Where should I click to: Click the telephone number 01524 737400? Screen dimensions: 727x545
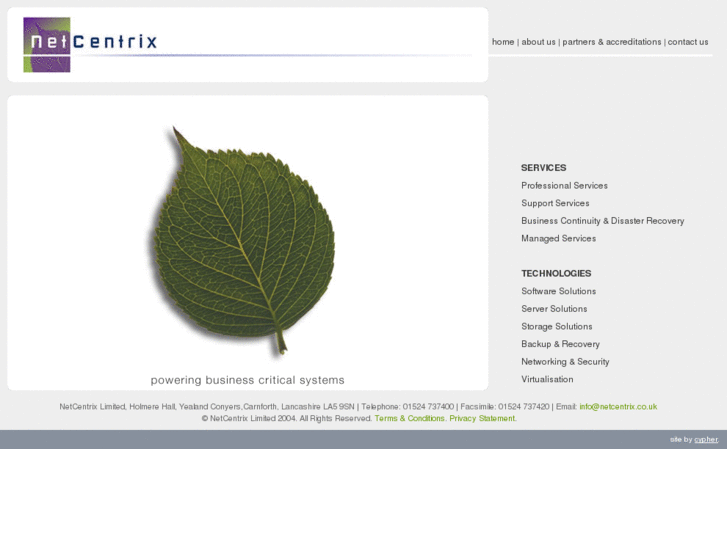click(428, 407)
